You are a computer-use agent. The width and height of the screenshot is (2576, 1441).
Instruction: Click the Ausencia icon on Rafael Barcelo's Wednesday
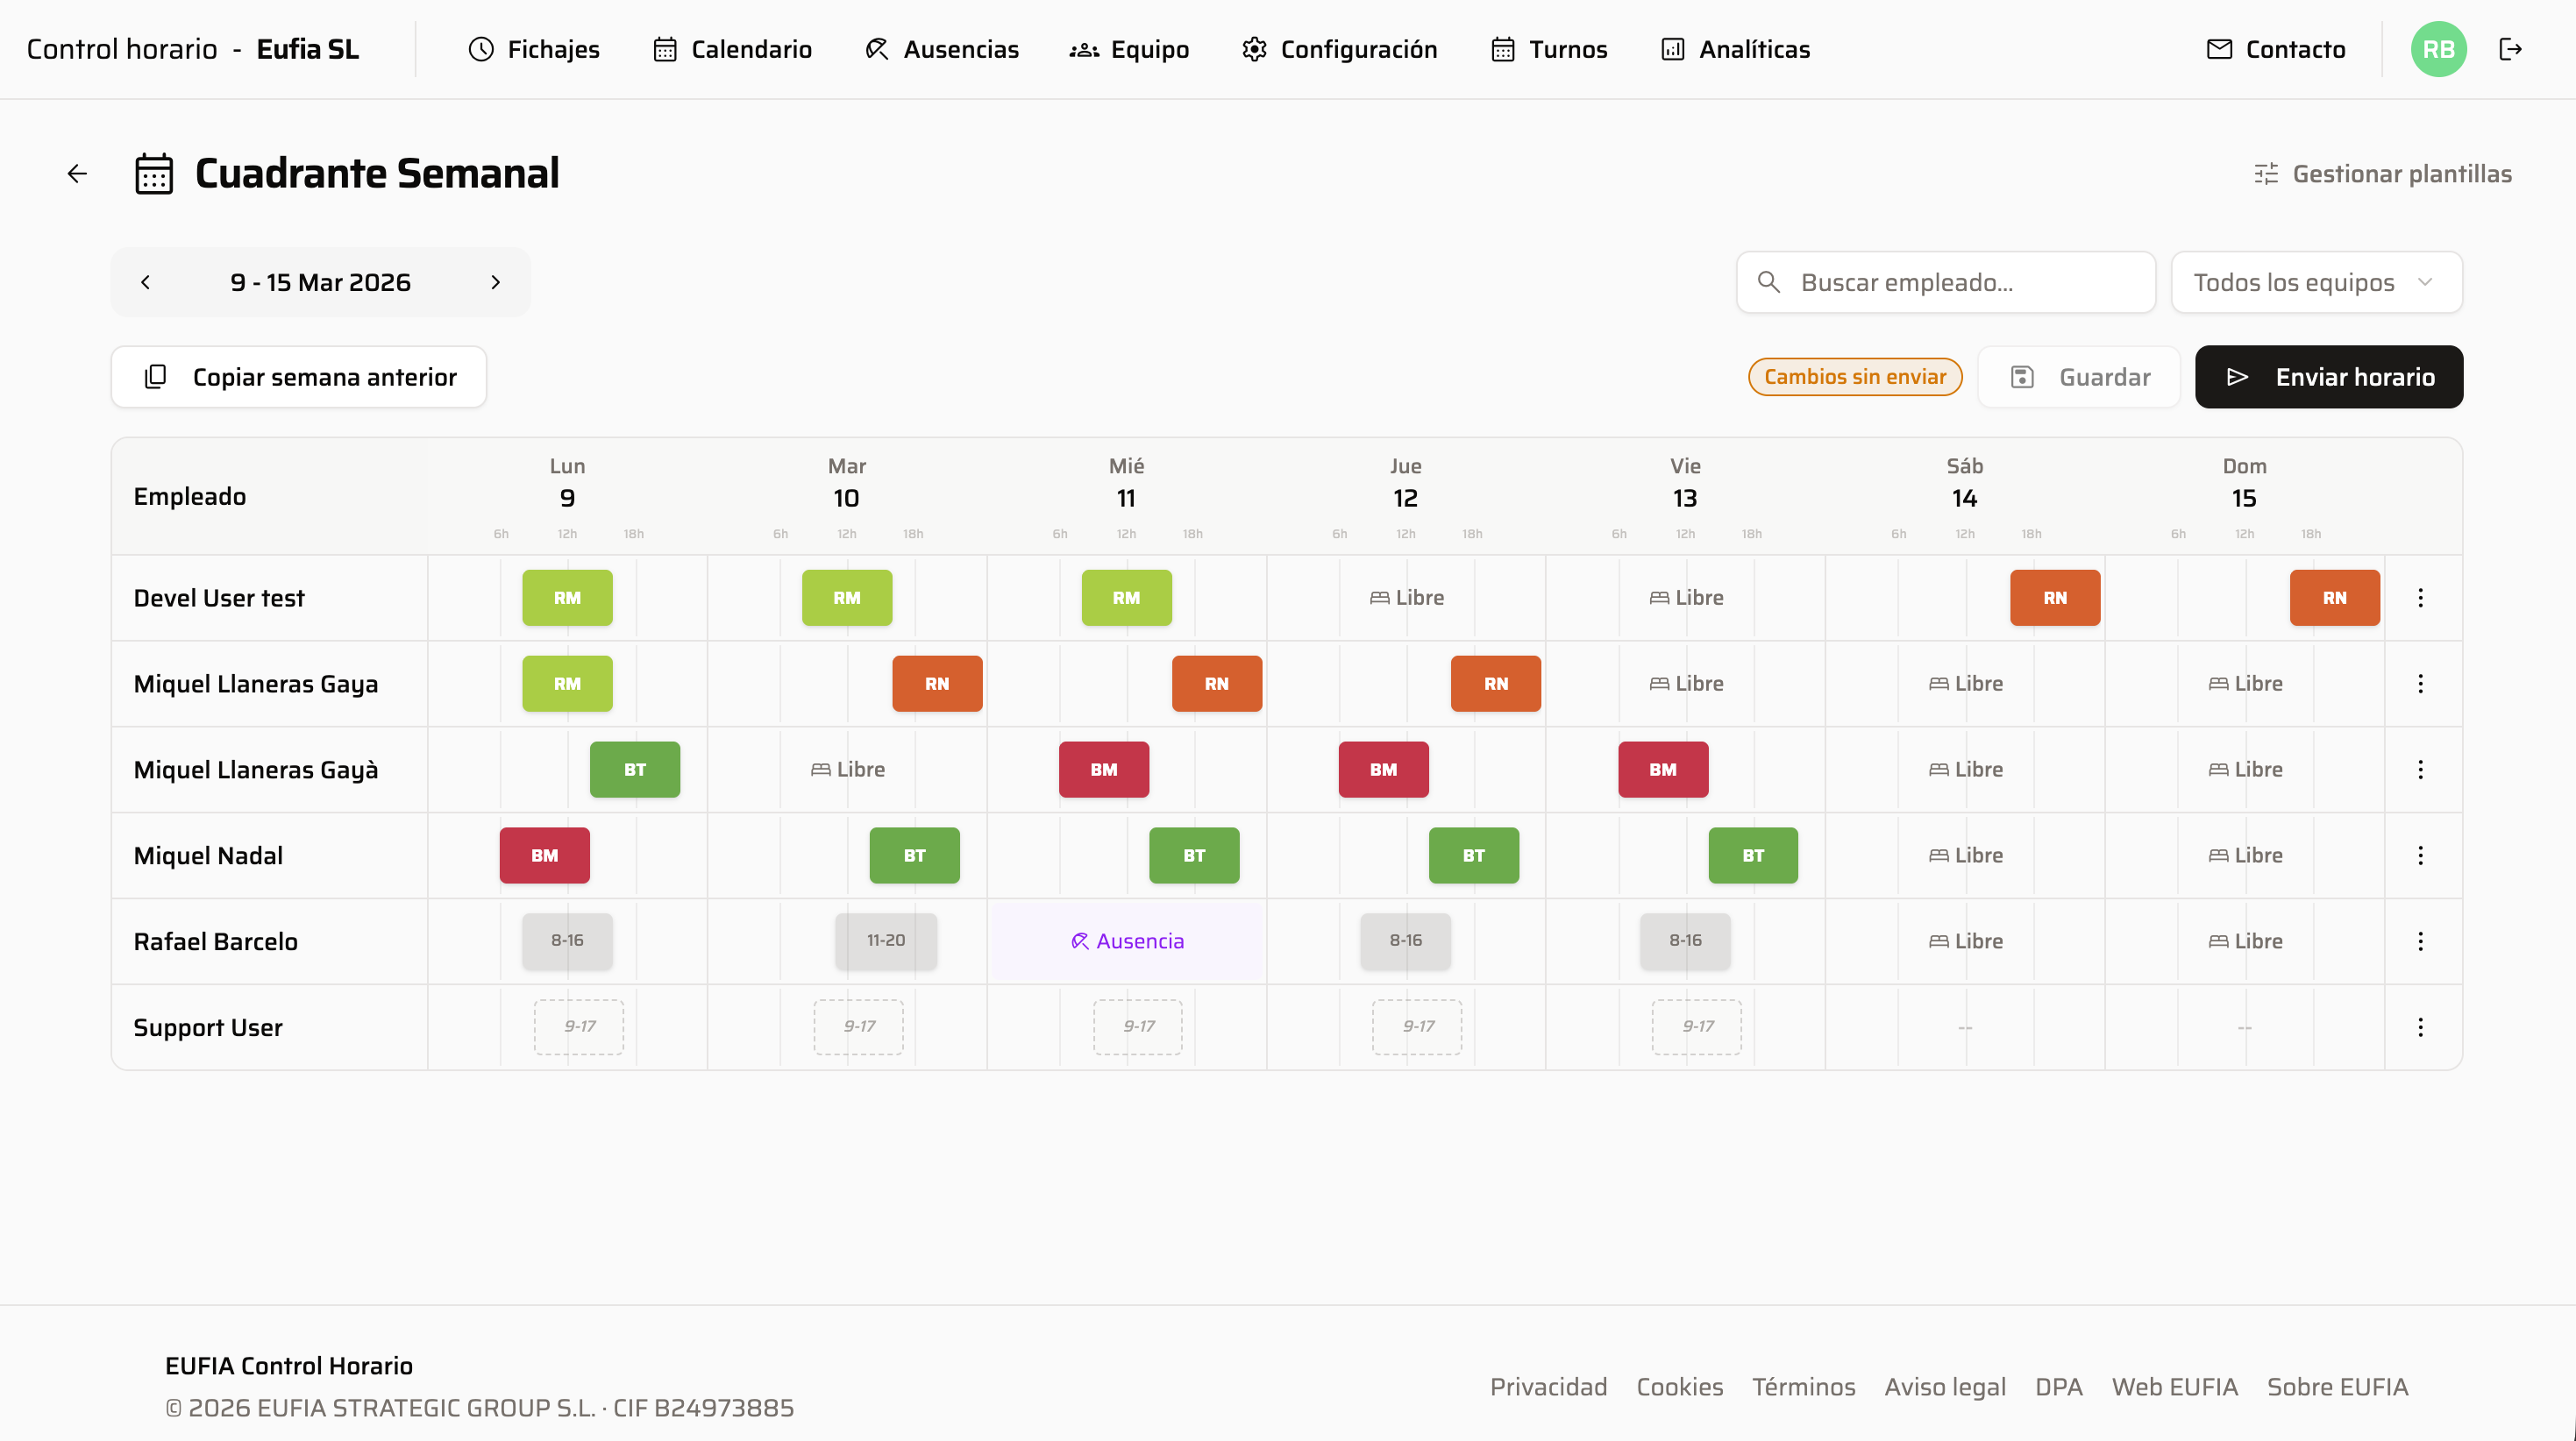pyautogui.click(x=1080, y=940)
